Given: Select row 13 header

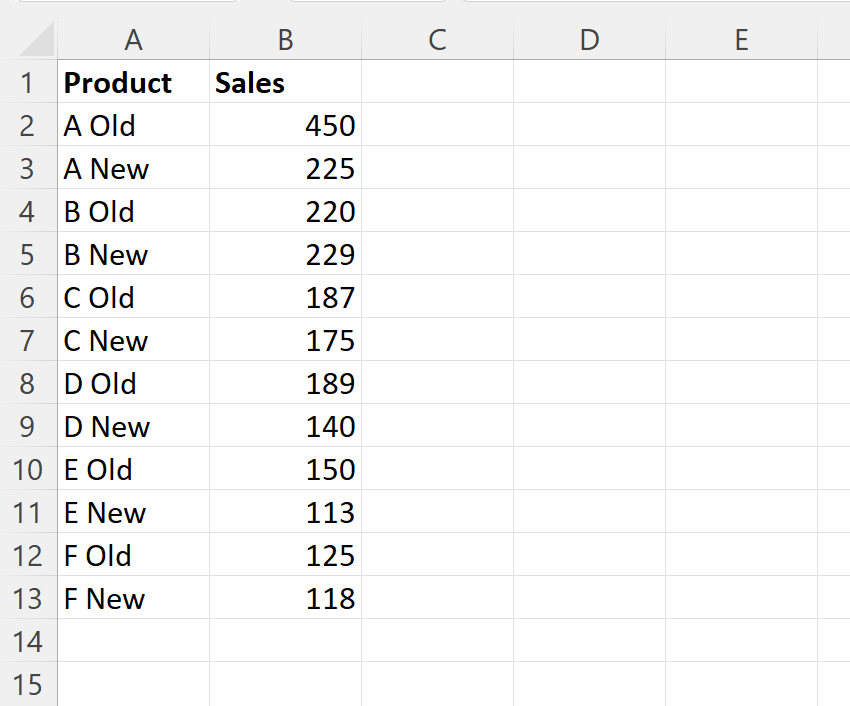Looking at the screenshot, I should pyautogui.click(x=28, y=598).
